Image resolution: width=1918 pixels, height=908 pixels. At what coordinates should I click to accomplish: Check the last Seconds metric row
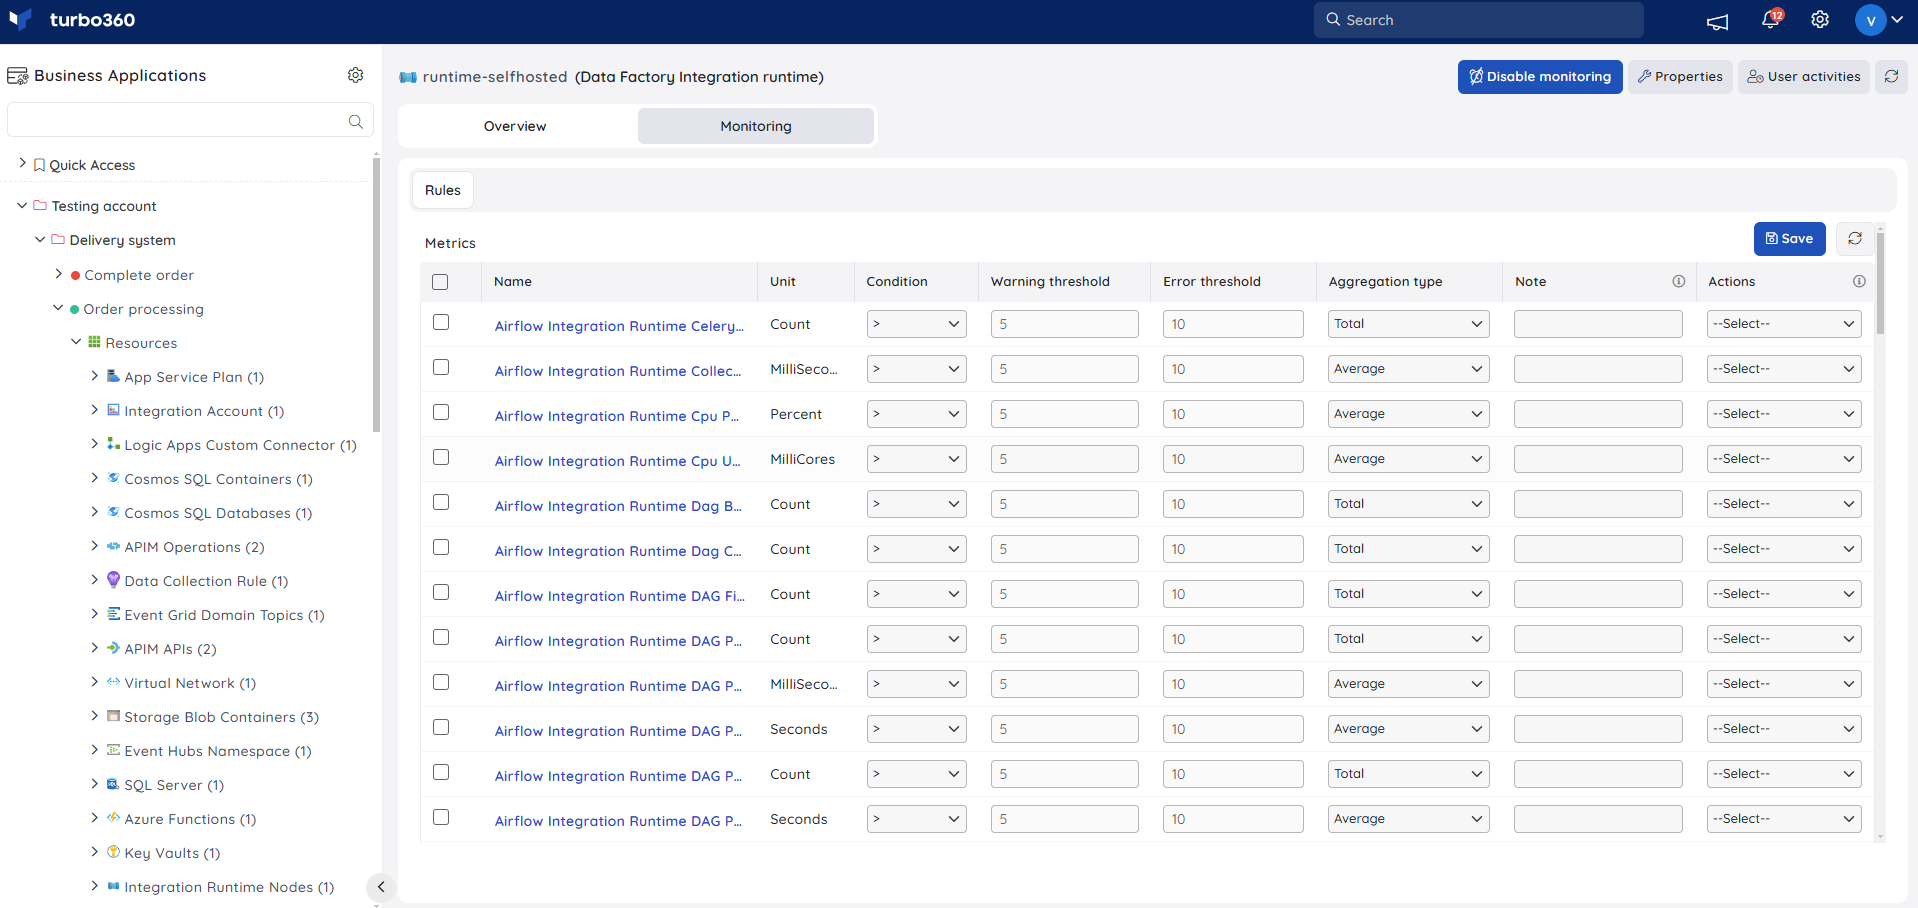coord(441,817)
